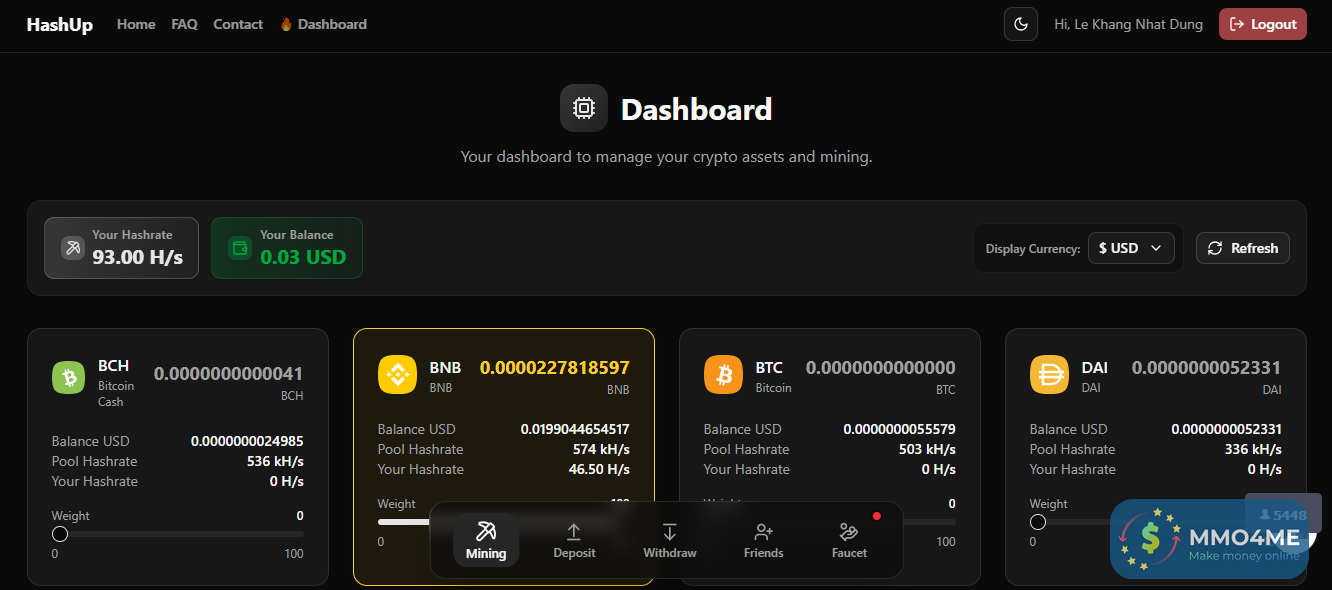Screen dimensions: 1332x590
Task: Adjust the DAI weight slider handle
Action: click(1038, 522)
